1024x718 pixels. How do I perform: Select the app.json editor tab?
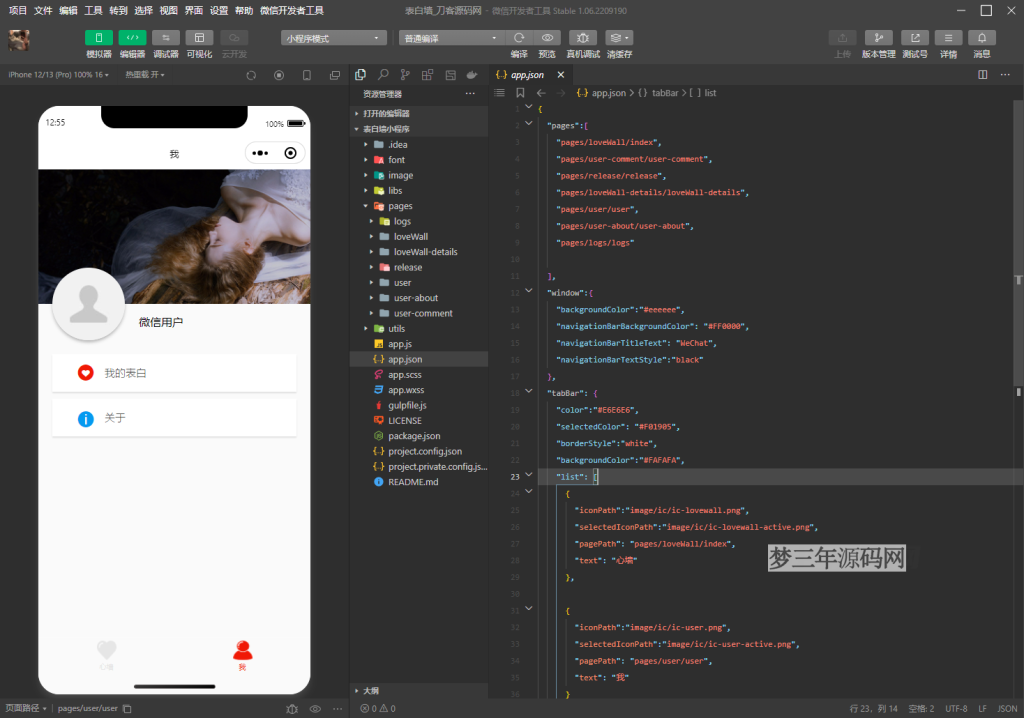pyautogui.click(x=527, y=74)
